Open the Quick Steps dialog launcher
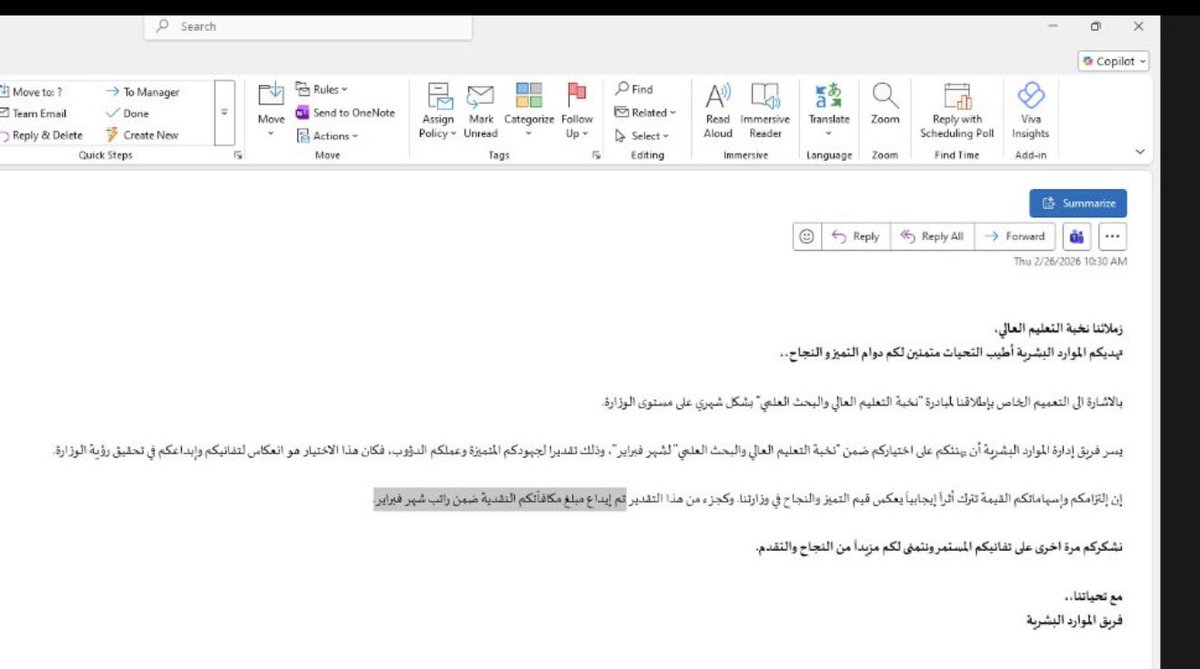 (x=238, y=156)
